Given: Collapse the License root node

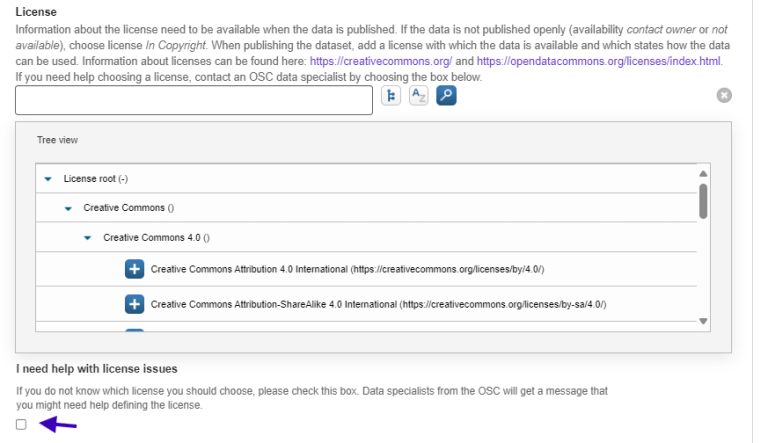Looking at the screenshot, I should click(48, 179).
